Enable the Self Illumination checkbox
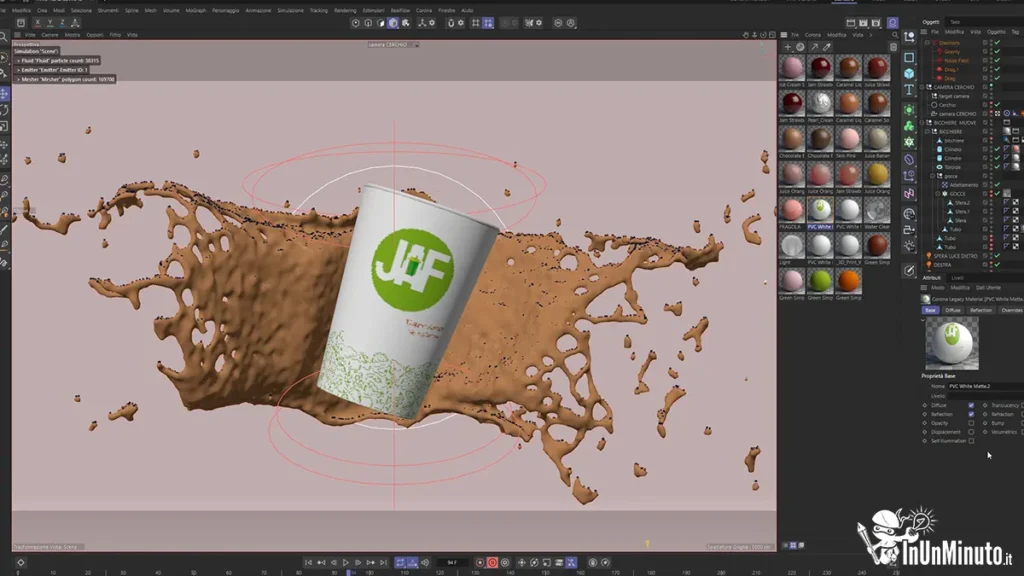The image size is (1024, 576). (x=971, y=441)
